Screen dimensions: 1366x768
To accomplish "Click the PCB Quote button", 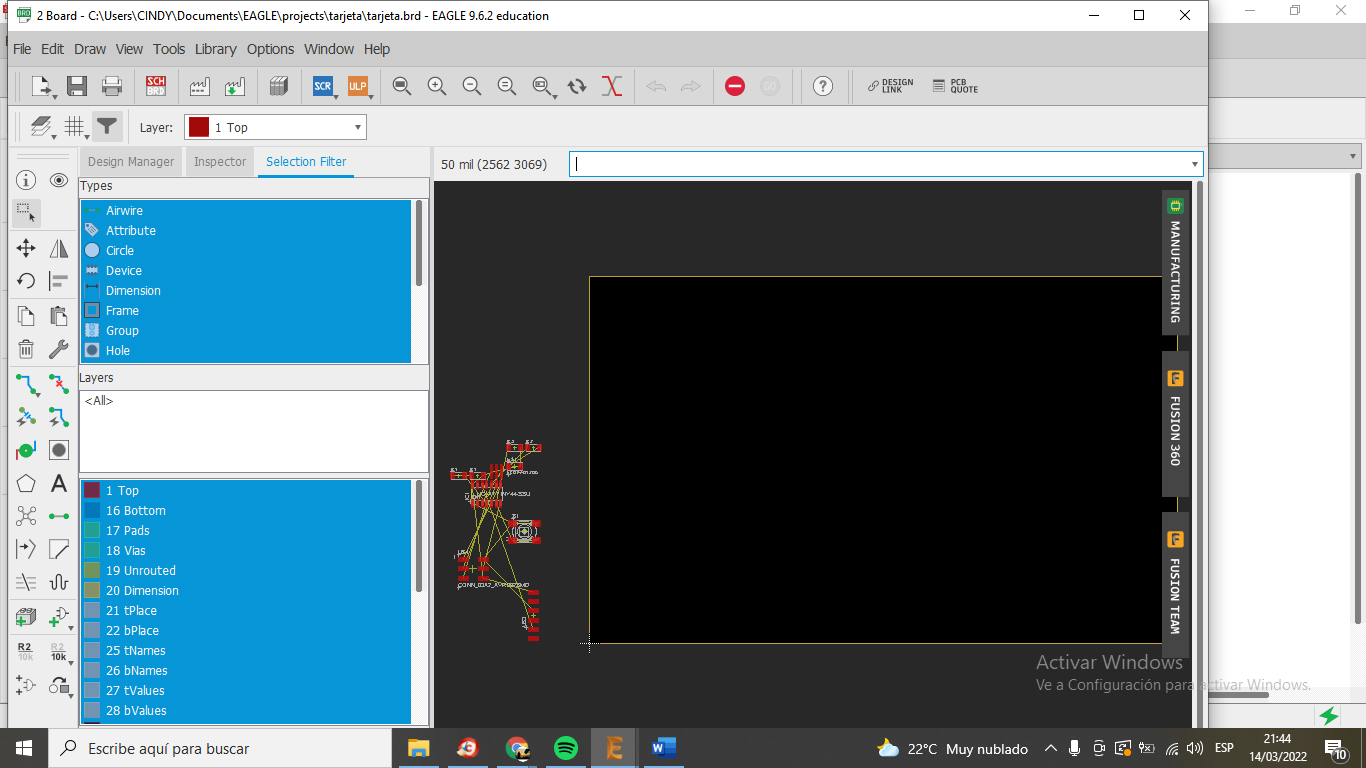I will pos(955,86).
